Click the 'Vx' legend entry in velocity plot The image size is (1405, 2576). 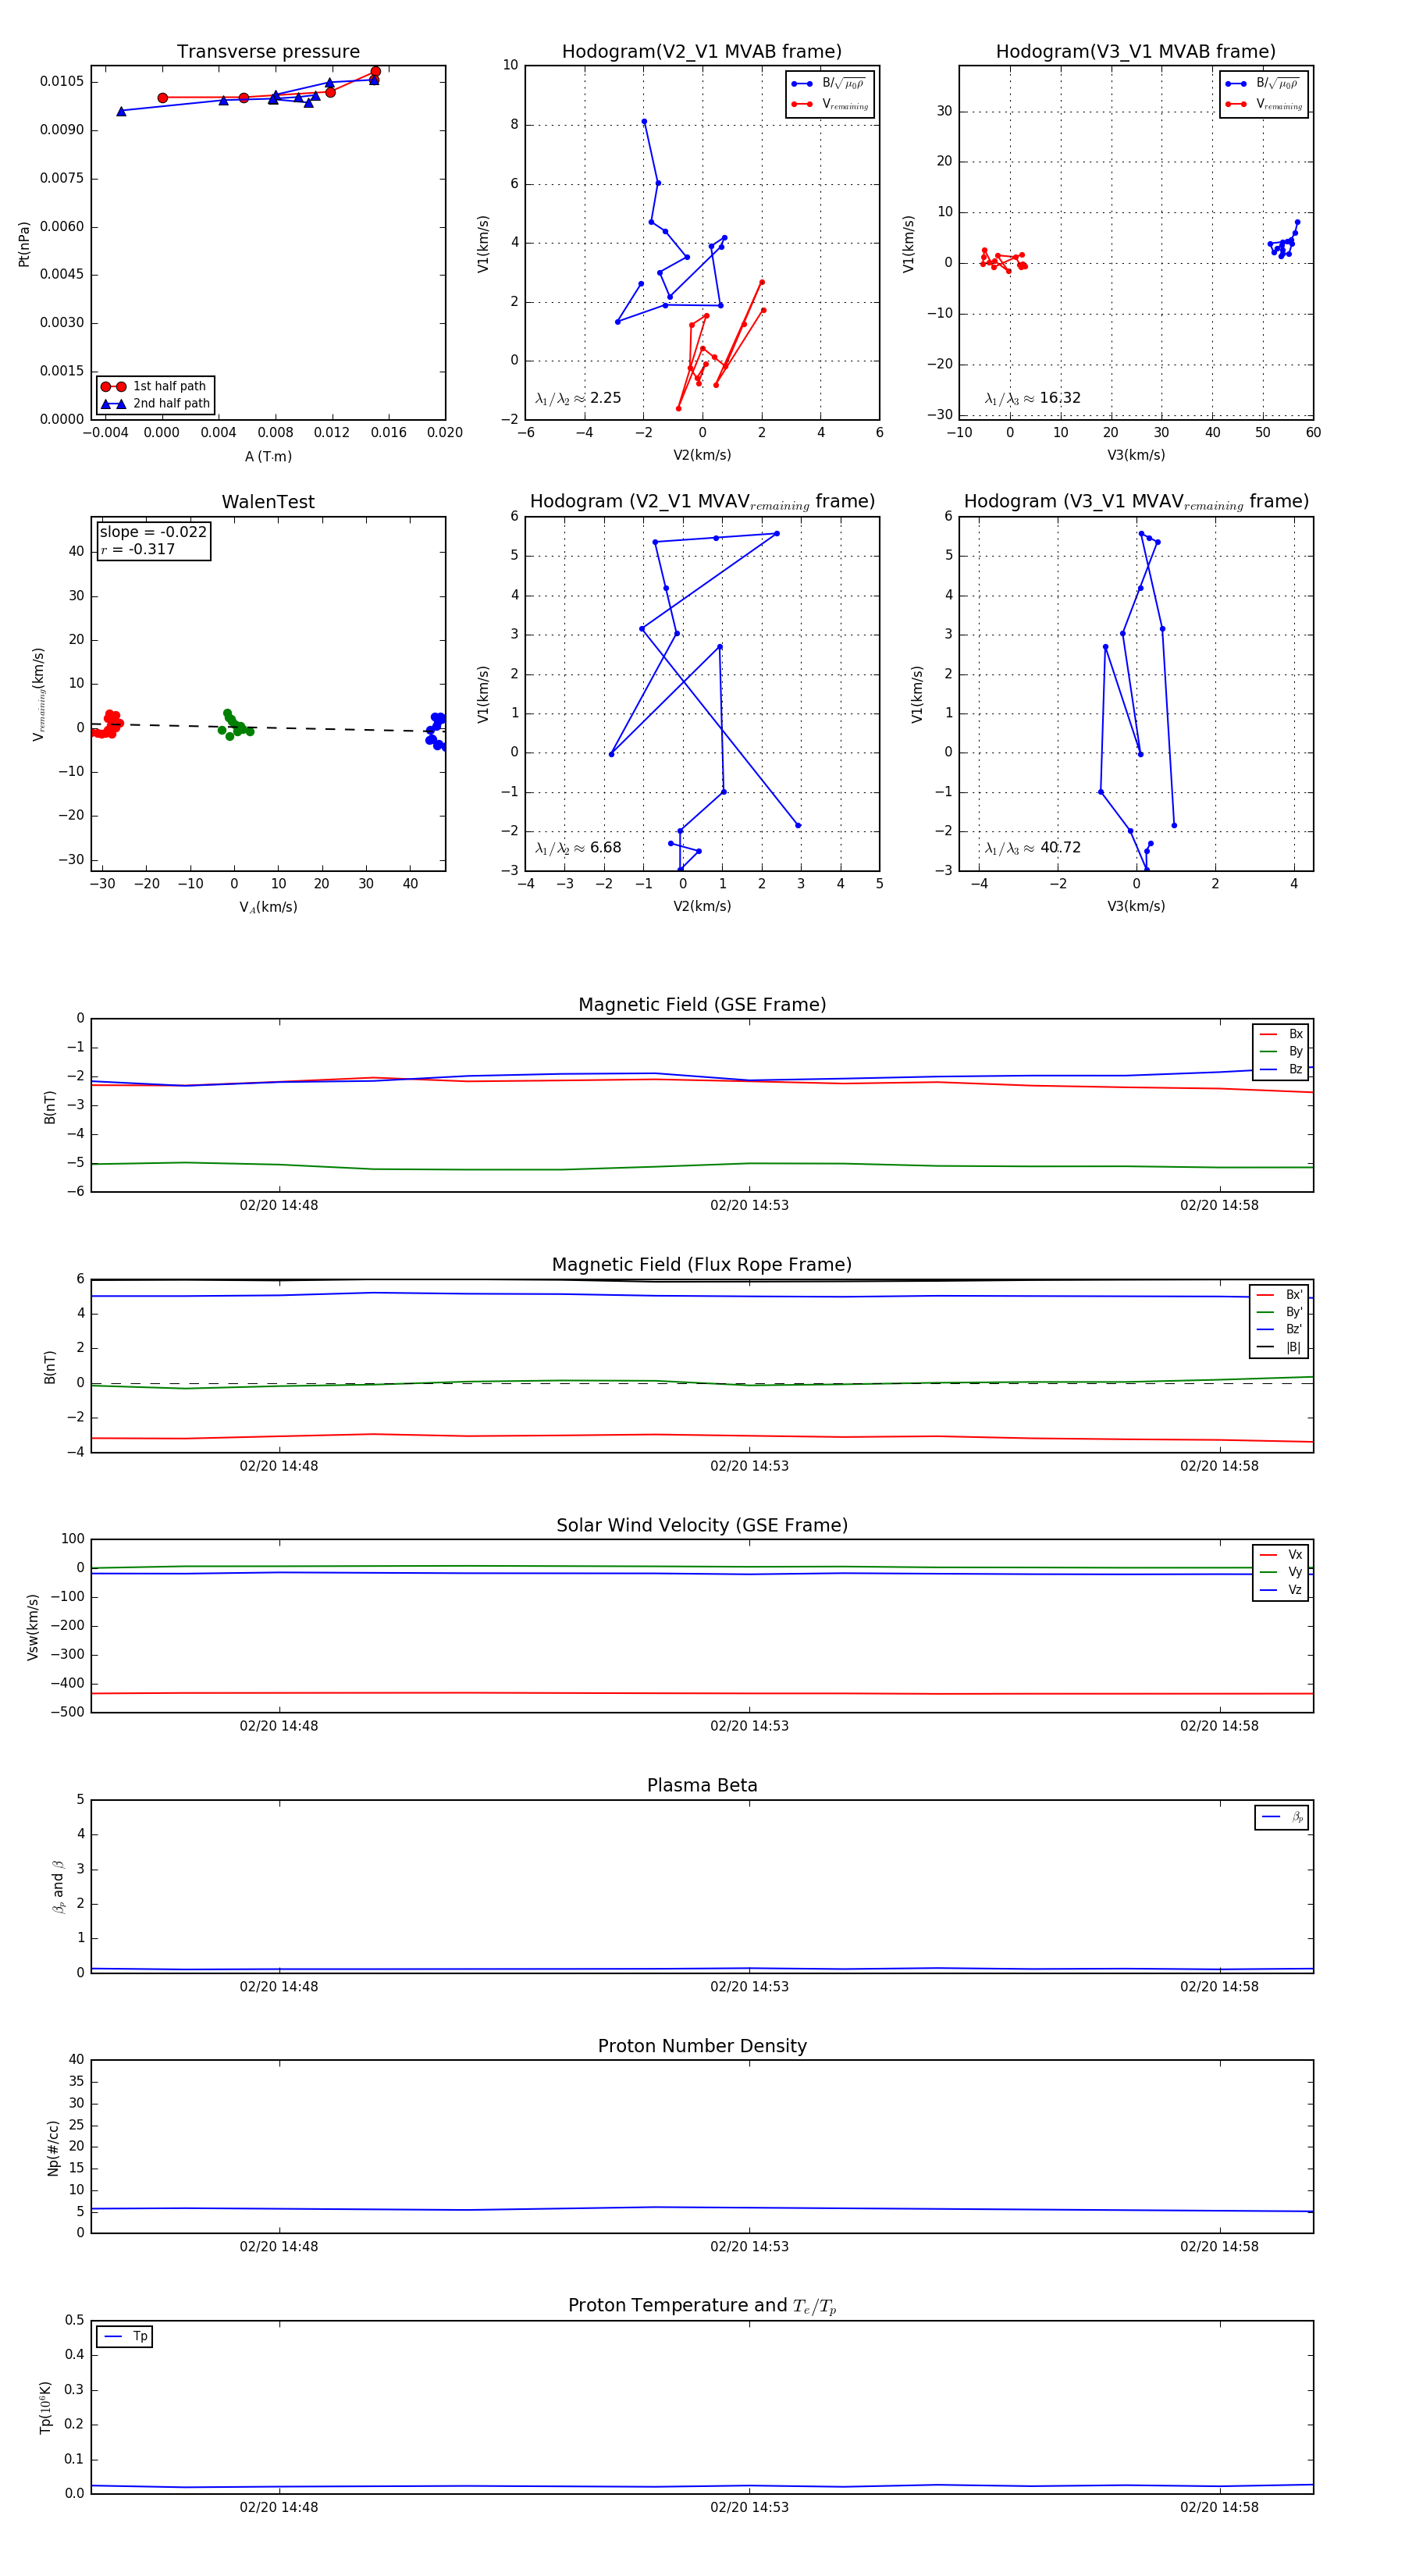pyautogui.click(x=1281, y=1555)
